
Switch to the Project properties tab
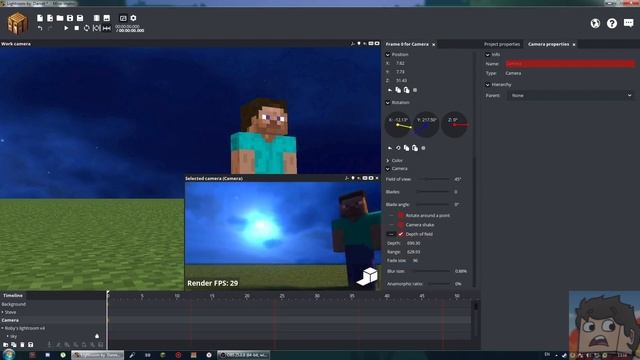click(x=502, y=44)
